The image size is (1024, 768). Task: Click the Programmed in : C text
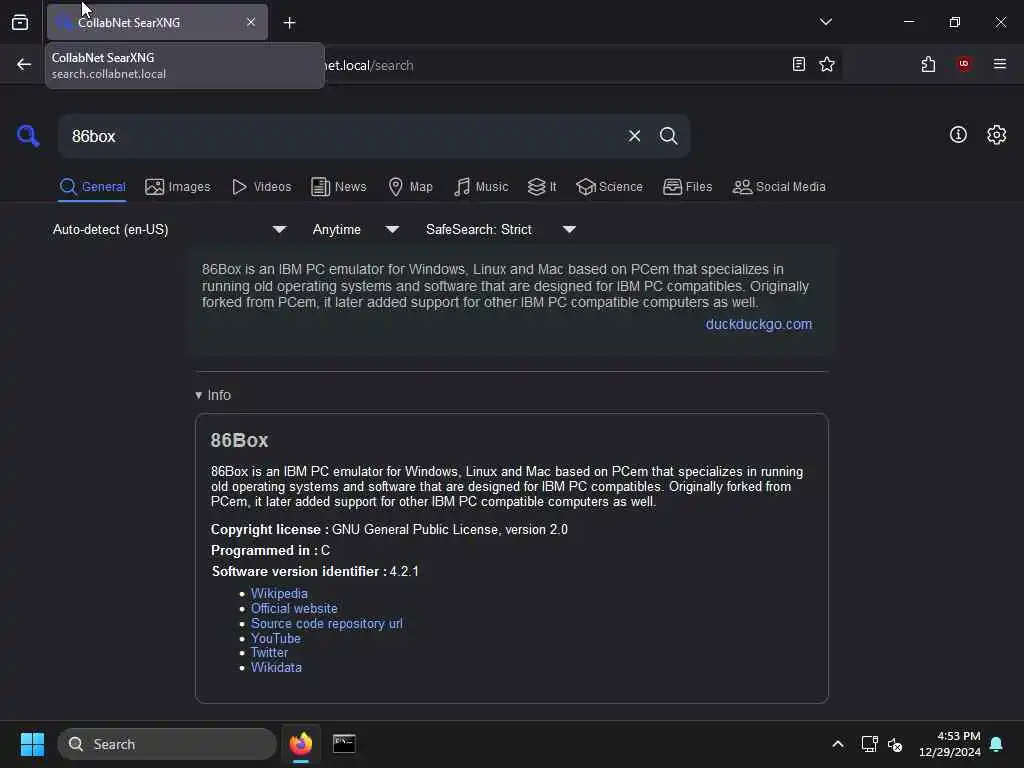pyautogui.click(x=270, y=550)
